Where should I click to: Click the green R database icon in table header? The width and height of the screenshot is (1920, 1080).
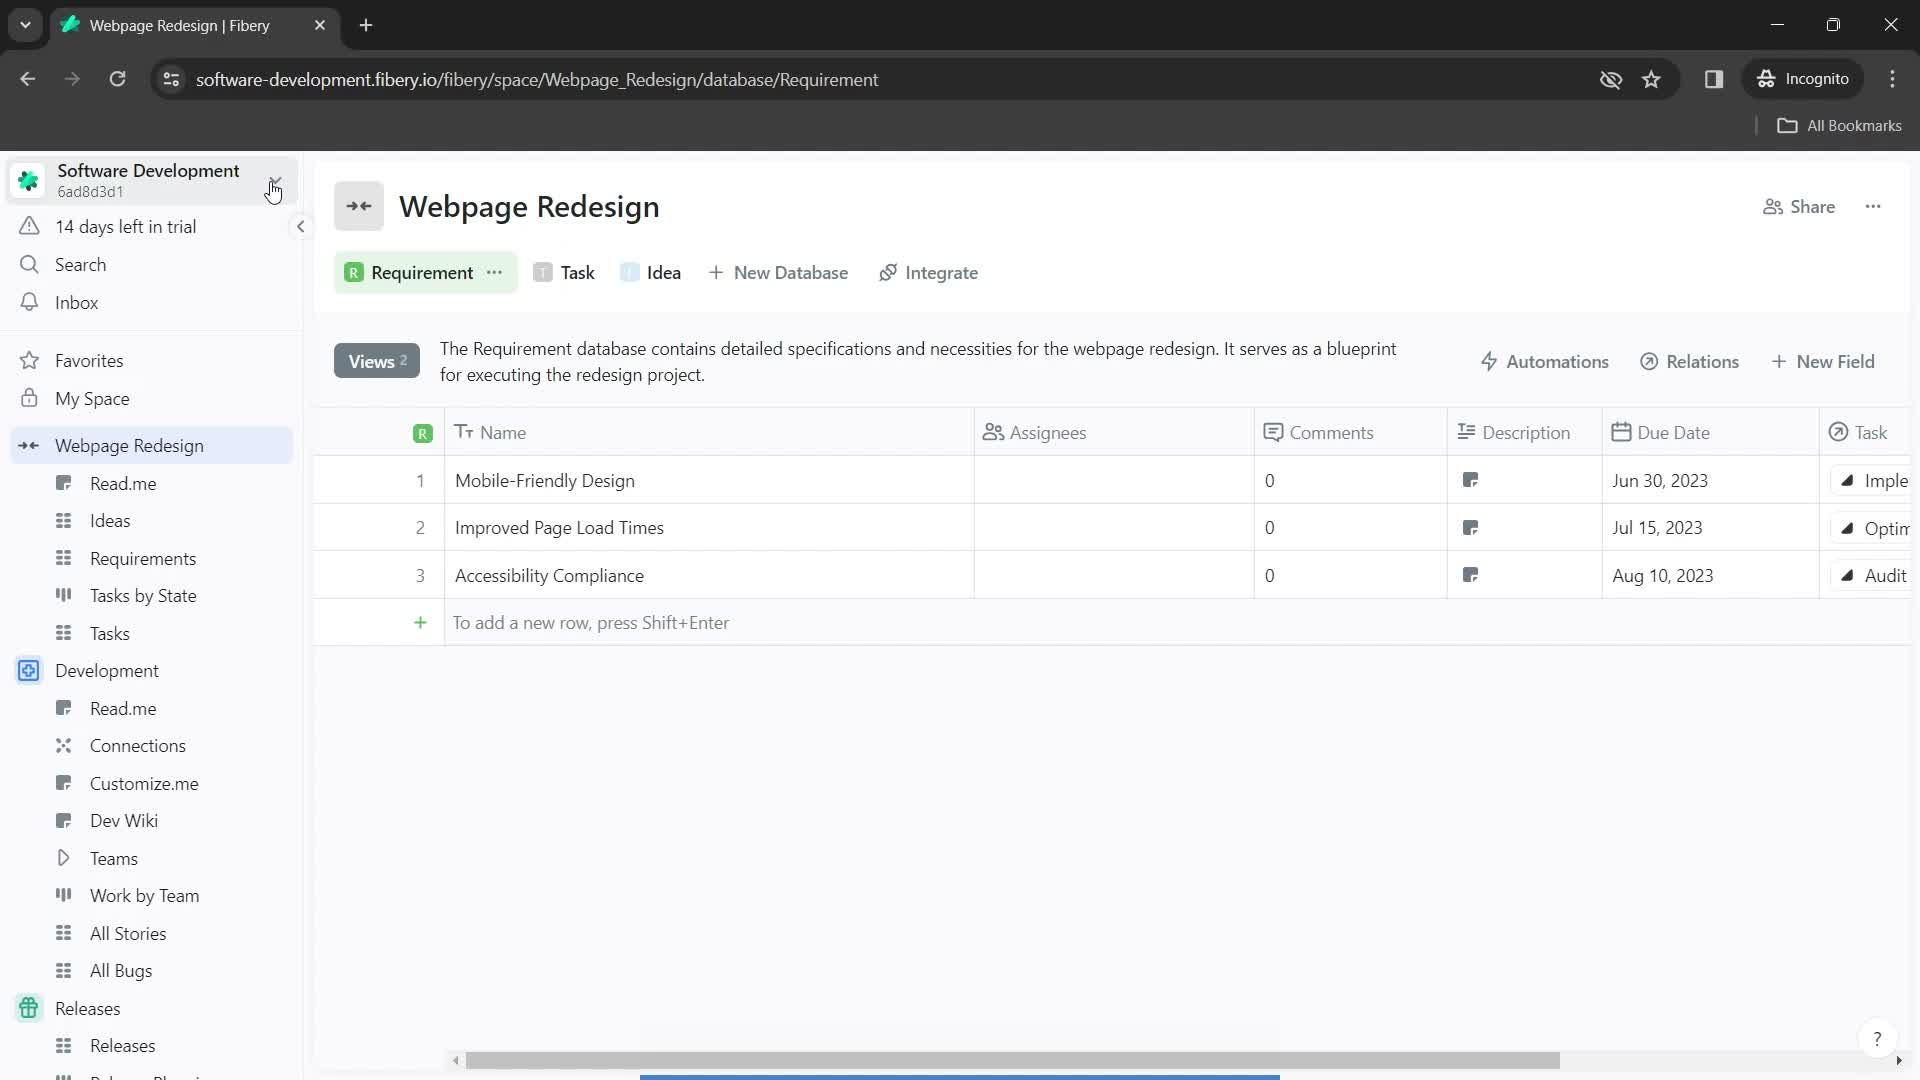click(x=423, y=433)
